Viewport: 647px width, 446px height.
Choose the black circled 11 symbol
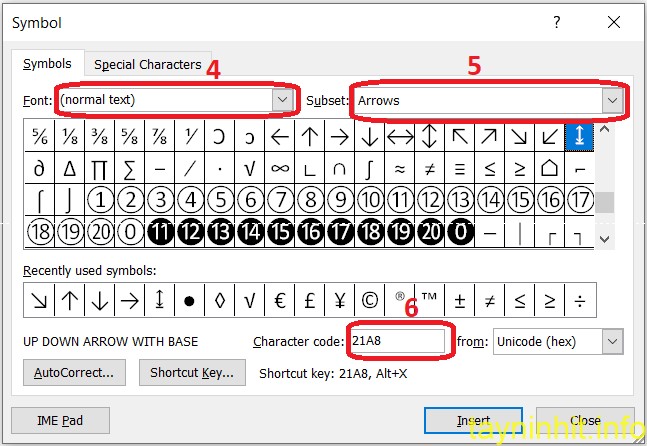pos(160,232)
